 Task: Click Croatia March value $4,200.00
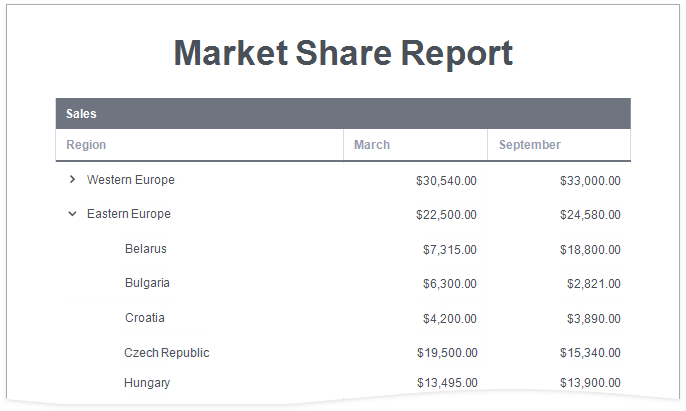pyautogui.click(x=449, y=319)
